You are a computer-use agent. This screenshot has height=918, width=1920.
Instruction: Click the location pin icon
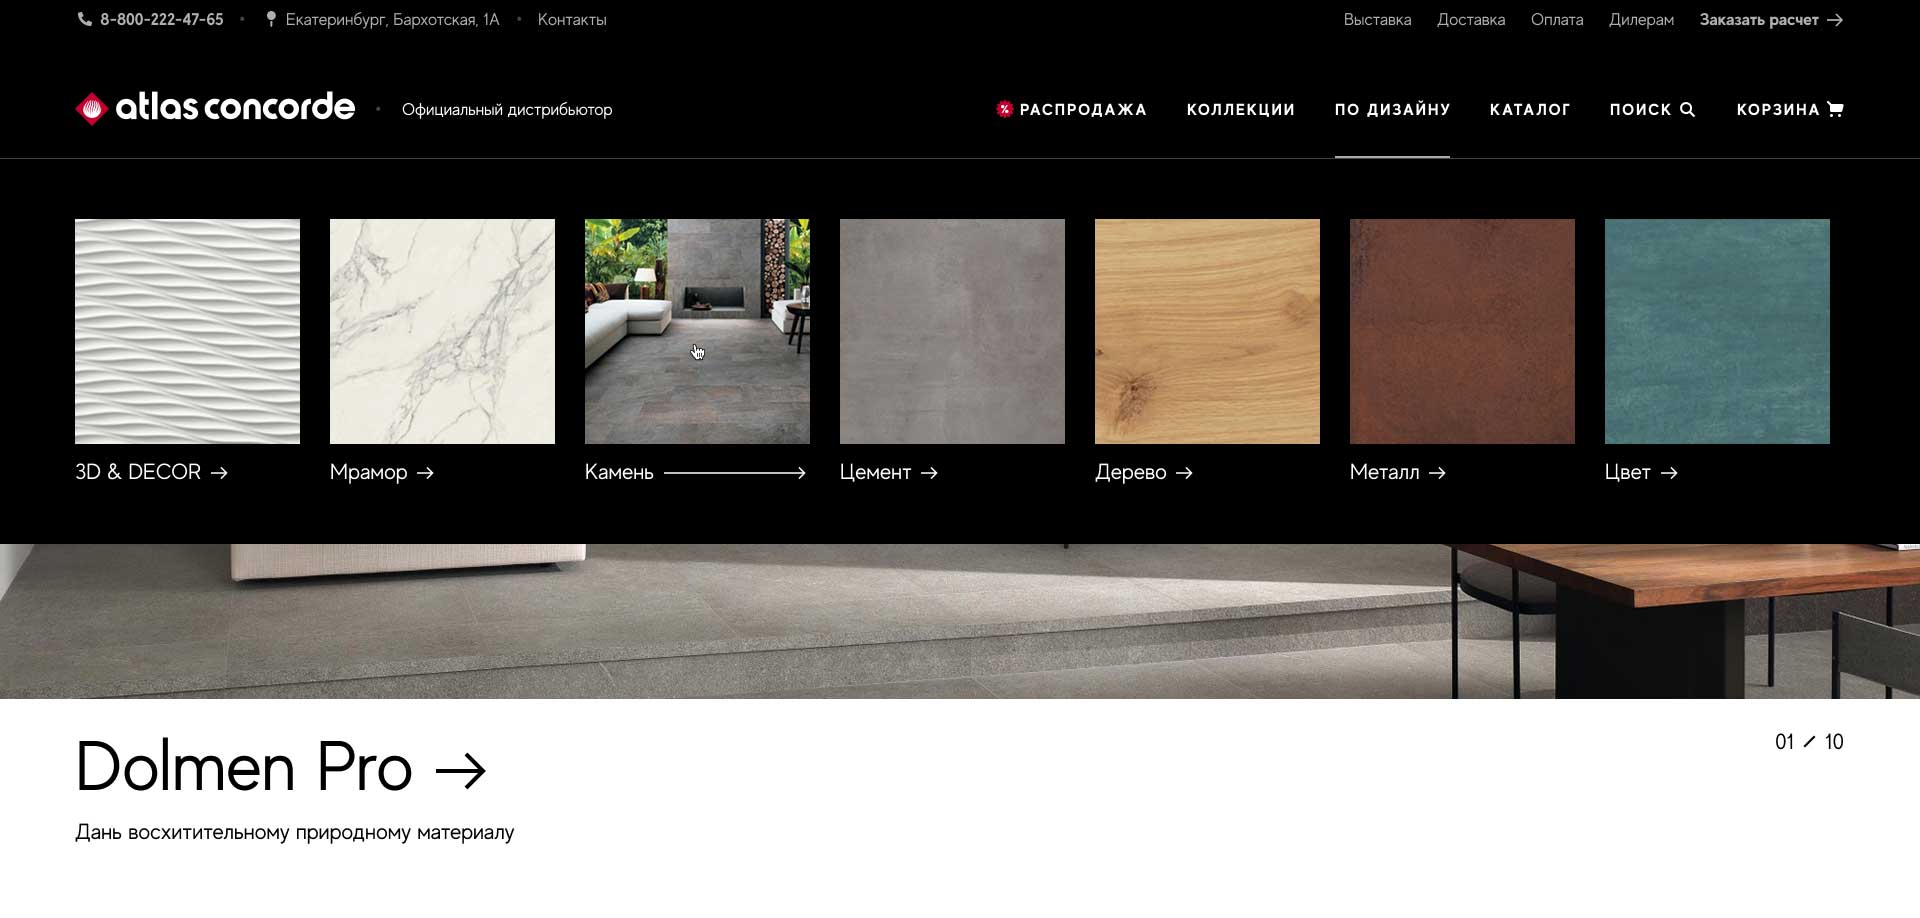(x=271, y=19)
